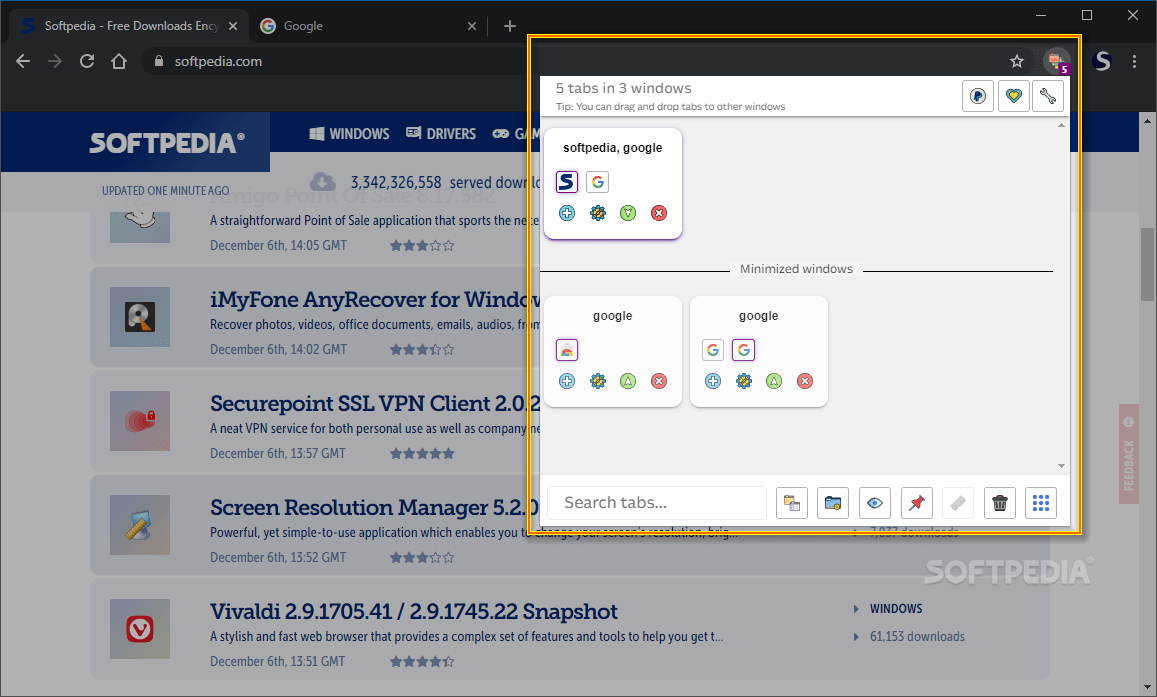
Task: Click the blue folder icon in the bottom toolbar
Action: click(833, 503)
